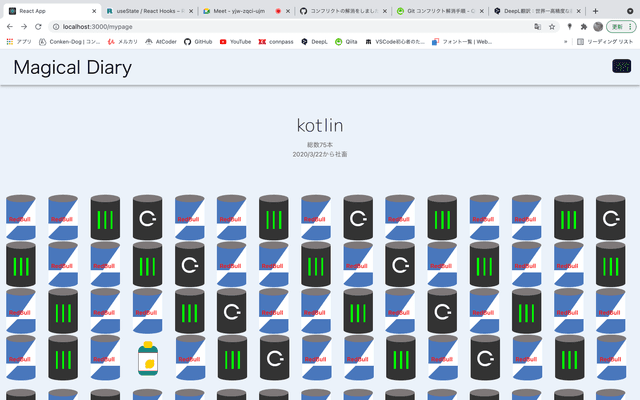Go back to previous page

[x=10, y=27]
